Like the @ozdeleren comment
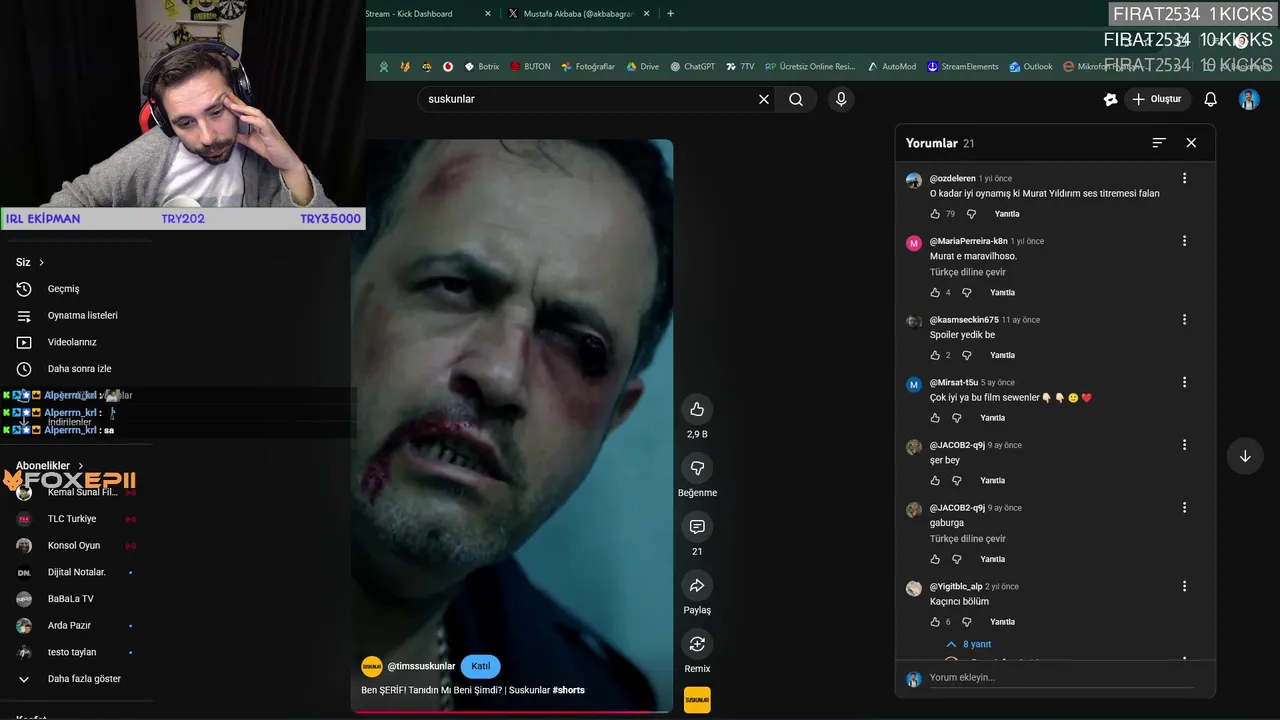This screenshot has height=720, width=1280. click(x=936, y=214)
